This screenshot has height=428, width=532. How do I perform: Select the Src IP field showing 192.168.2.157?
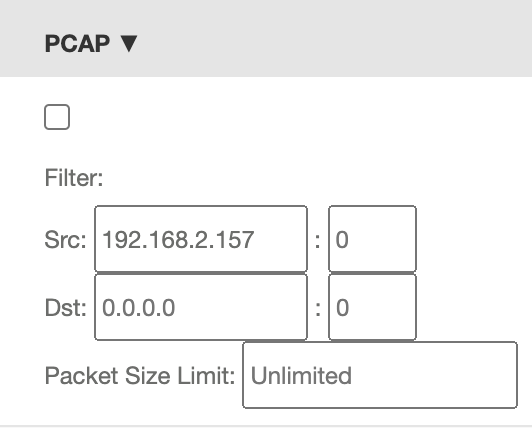tap(201, 239)
